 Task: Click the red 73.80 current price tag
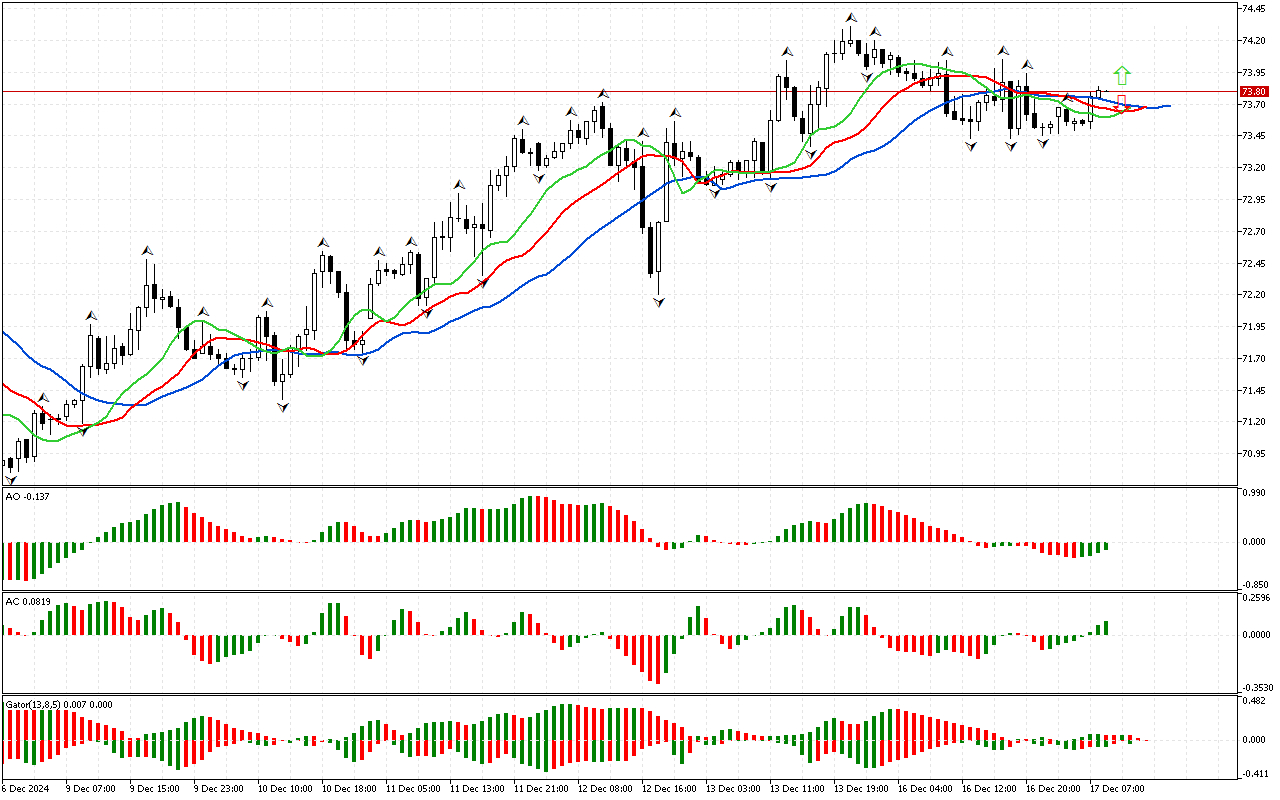tap(1253, 91)
